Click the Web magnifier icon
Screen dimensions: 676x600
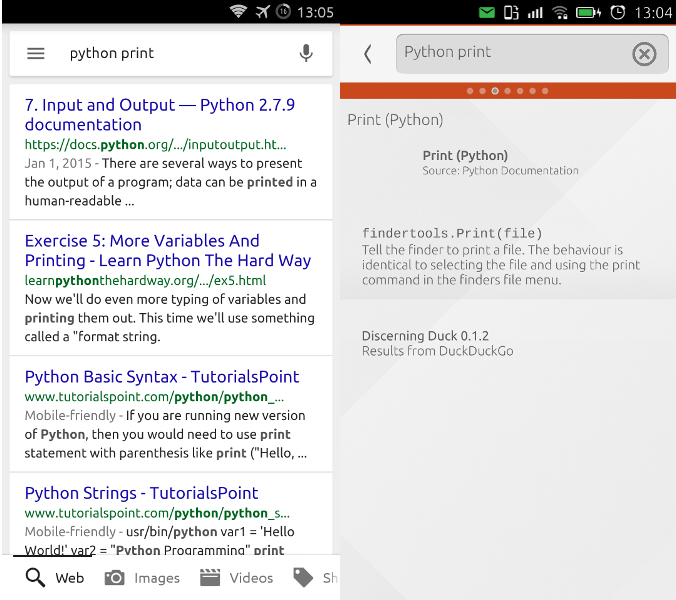pyautogui.click(x=36, y=577)
